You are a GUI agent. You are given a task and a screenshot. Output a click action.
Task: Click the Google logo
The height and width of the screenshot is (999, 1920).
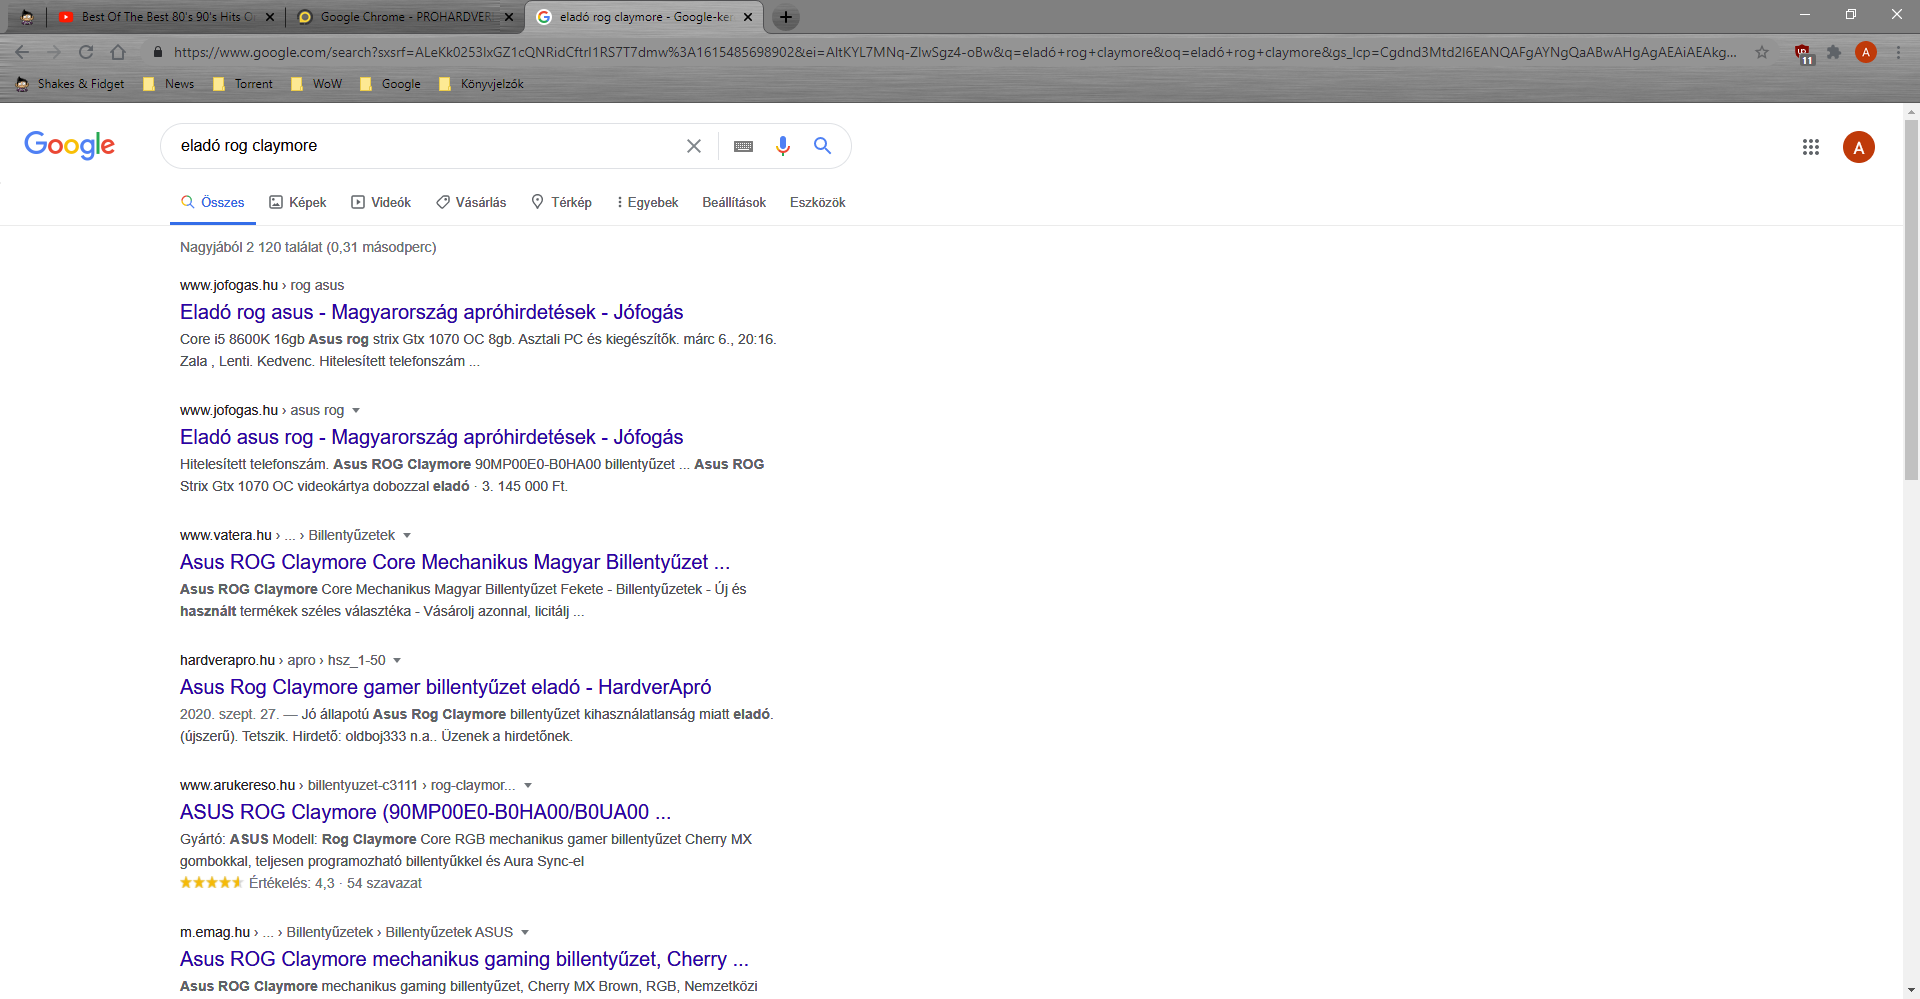coord(69,146)
